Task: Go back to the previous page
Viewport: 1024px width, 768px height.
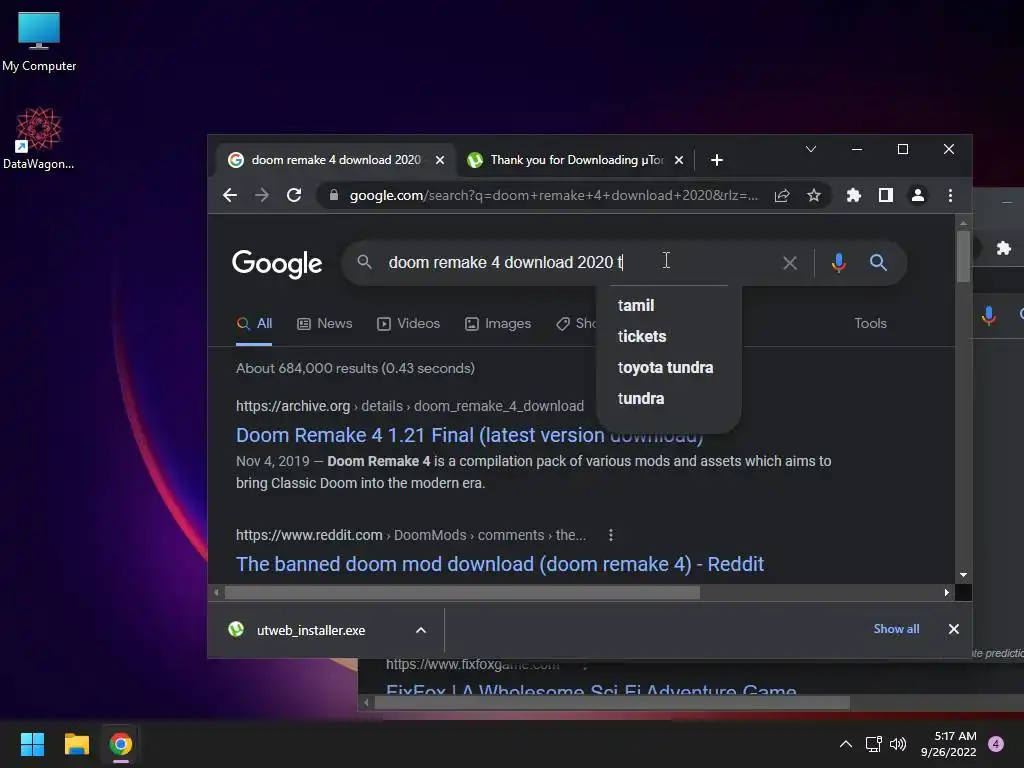Action: tap(230, 195)
